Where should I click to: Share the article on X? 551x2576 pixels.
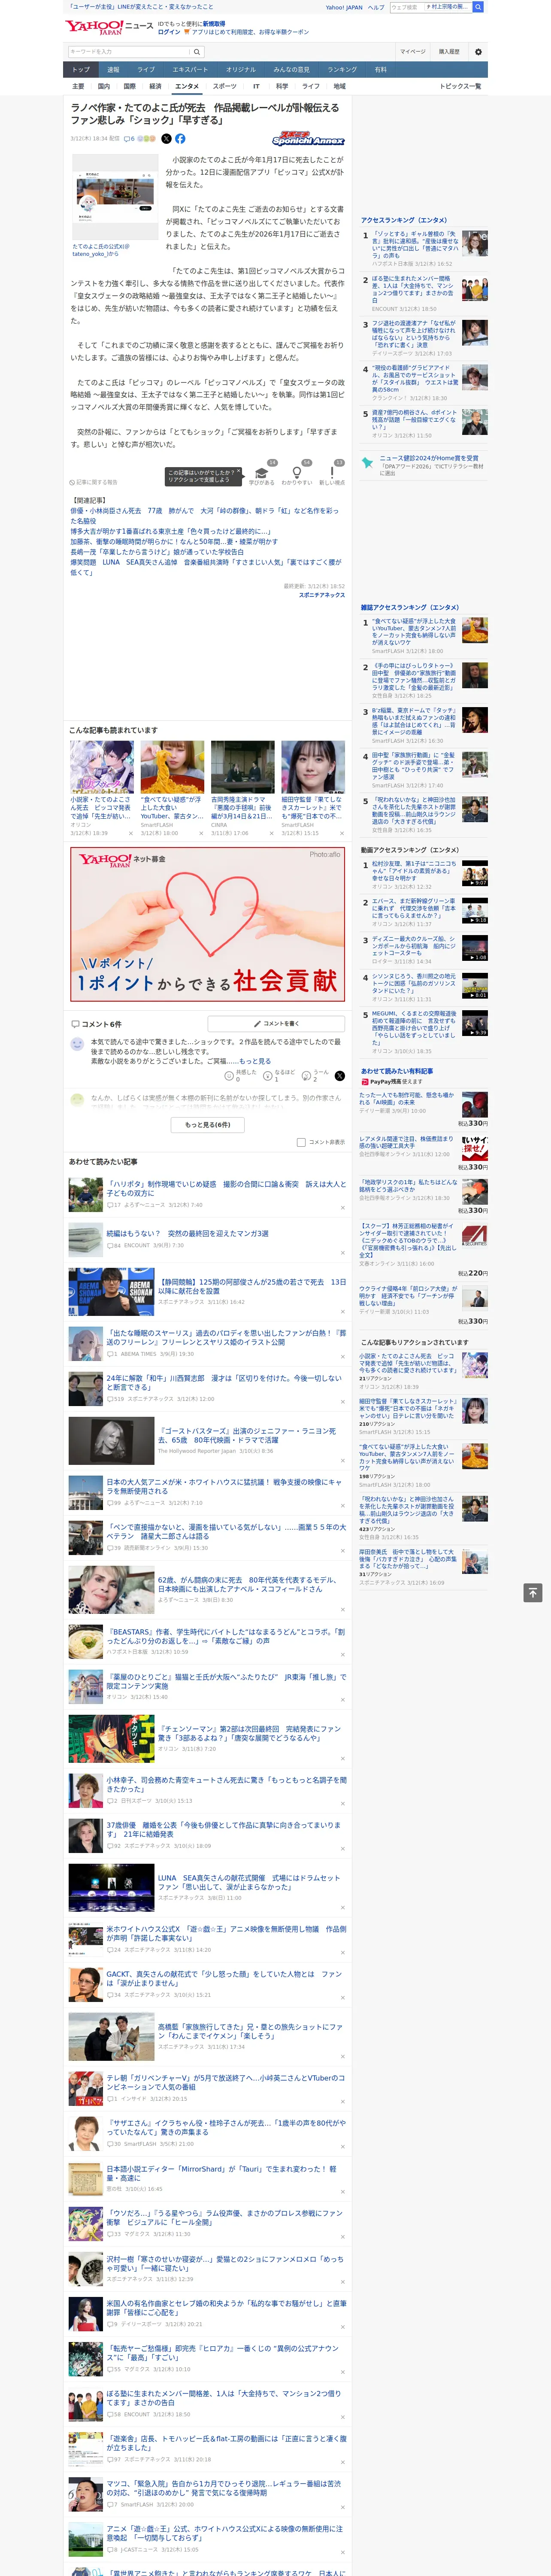click(166, 139)
